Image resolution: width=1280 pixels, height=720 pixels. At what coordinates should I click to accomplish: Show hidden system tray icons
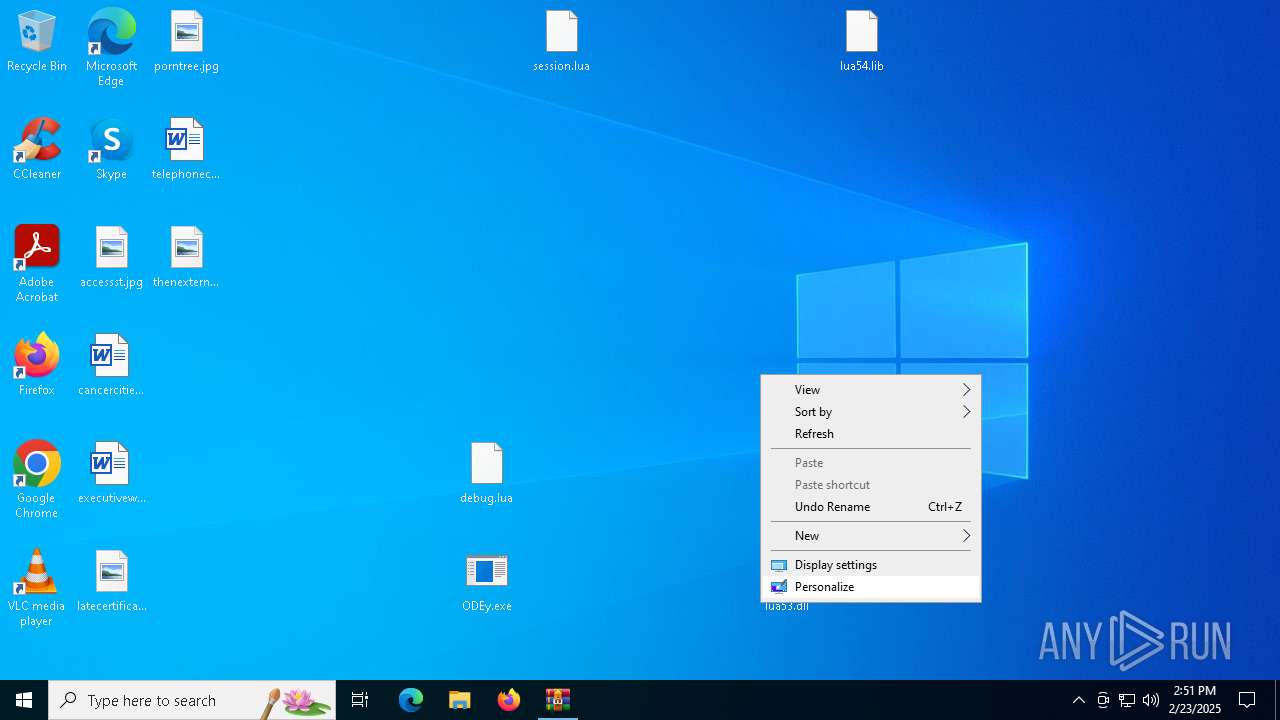coord(1079,700)
